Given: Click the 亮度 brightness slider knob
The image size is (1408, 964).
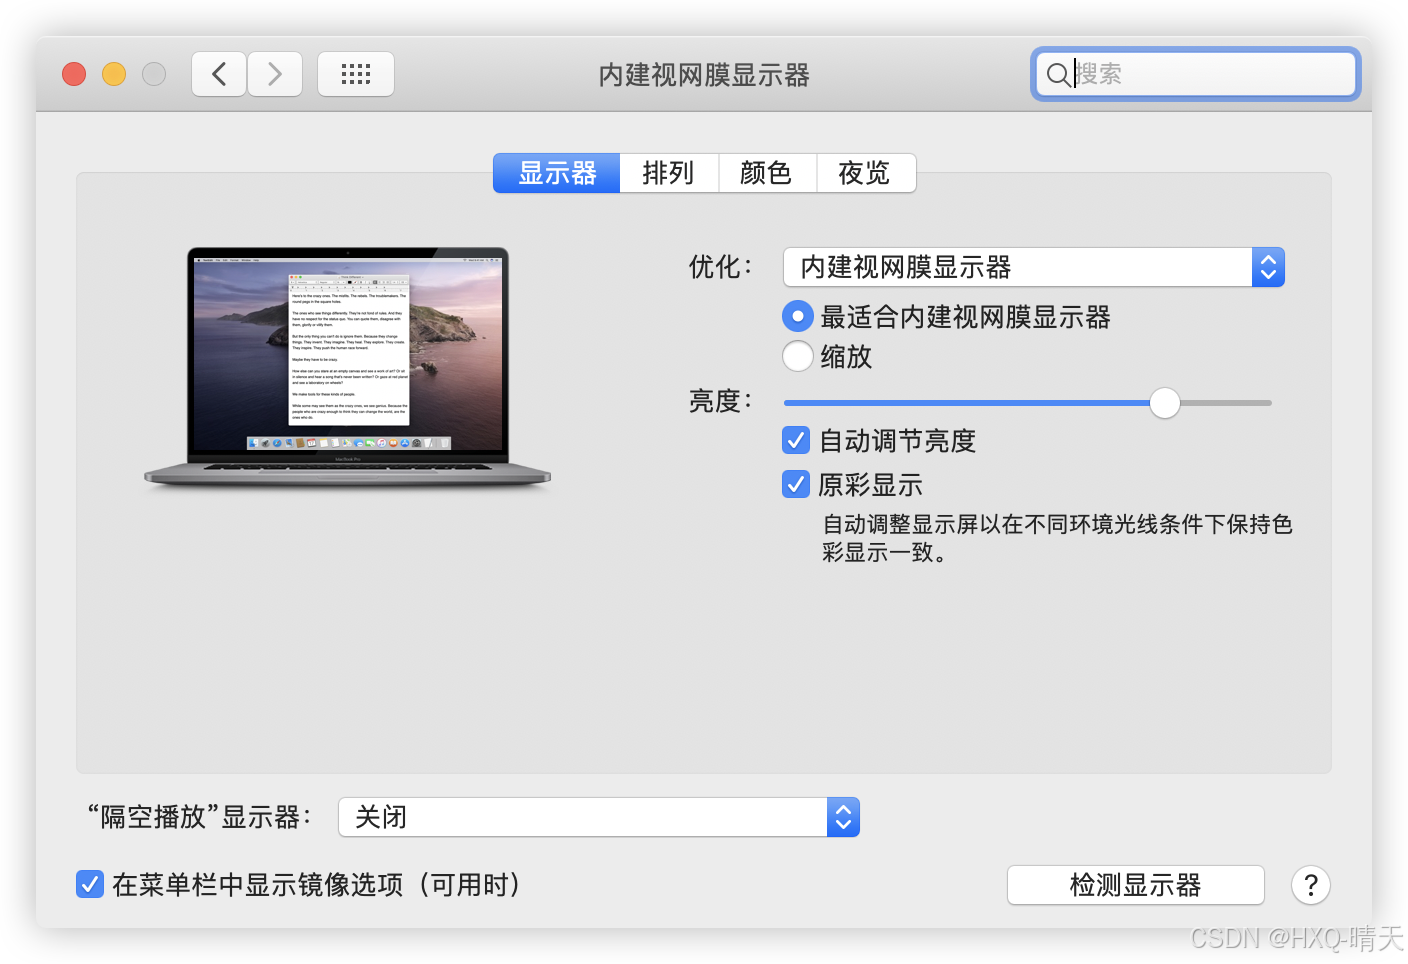Looking at the screenshot, I should click(x=1164, y=403).
